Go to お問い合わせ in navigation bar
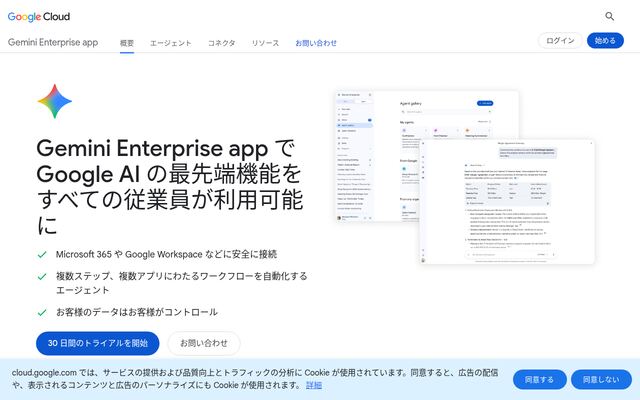 (x=316, y=43)
